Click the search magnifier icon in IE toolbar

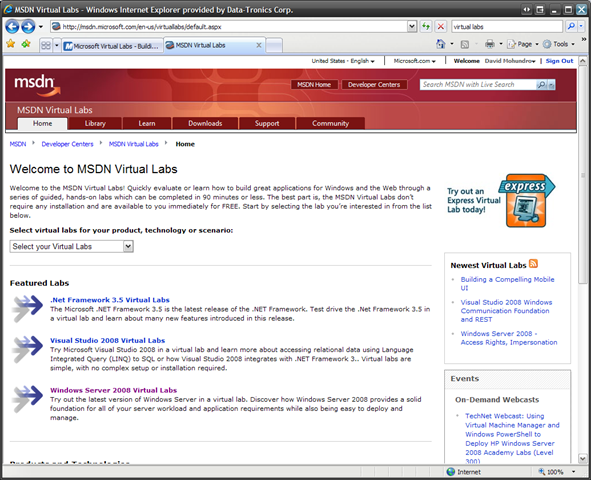click(x=571, y=26)
